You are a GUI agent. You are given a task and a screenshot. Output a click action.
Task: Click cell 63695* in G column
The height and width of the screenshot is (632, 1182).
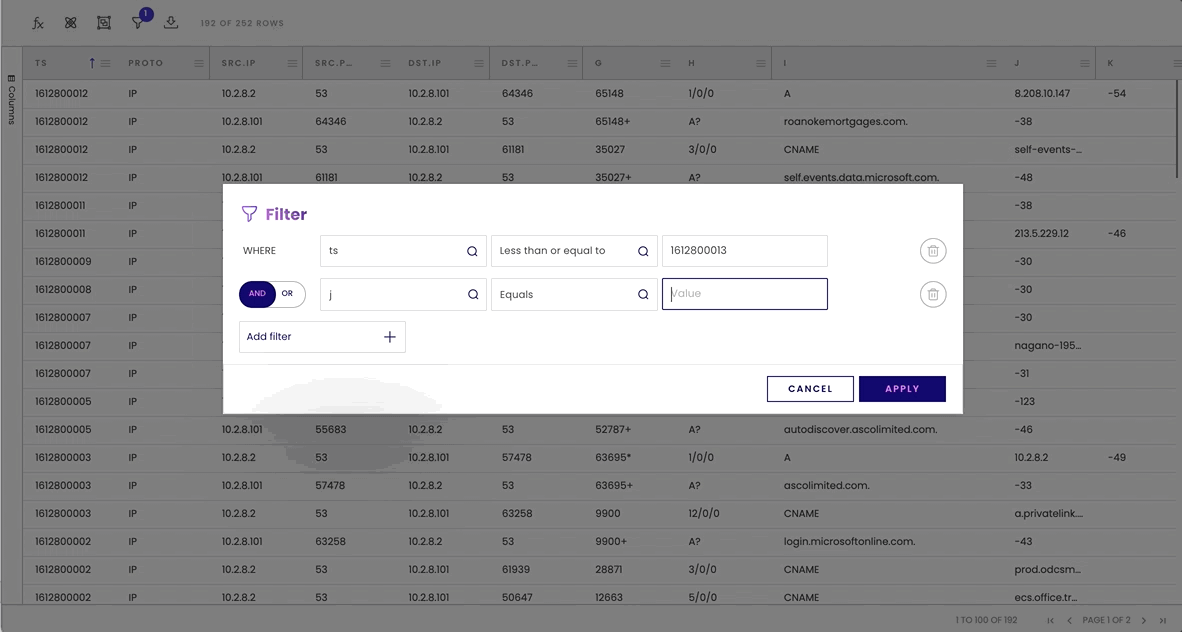point(613,458)
